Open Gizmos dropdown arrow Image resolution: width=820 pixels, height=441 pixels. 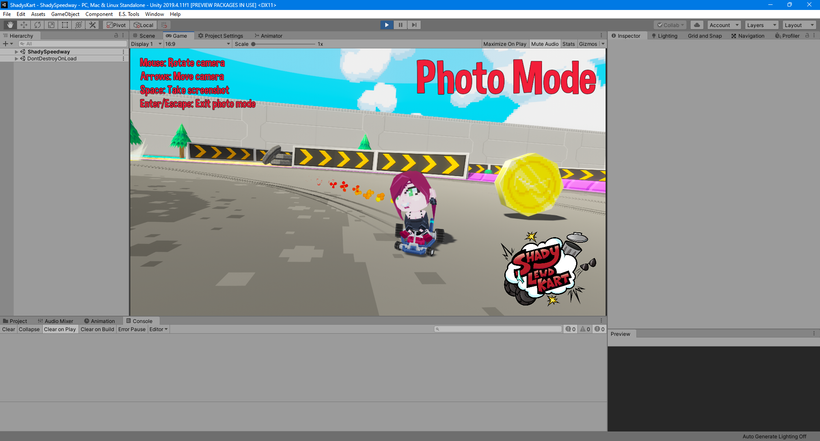tap(602, 44)
